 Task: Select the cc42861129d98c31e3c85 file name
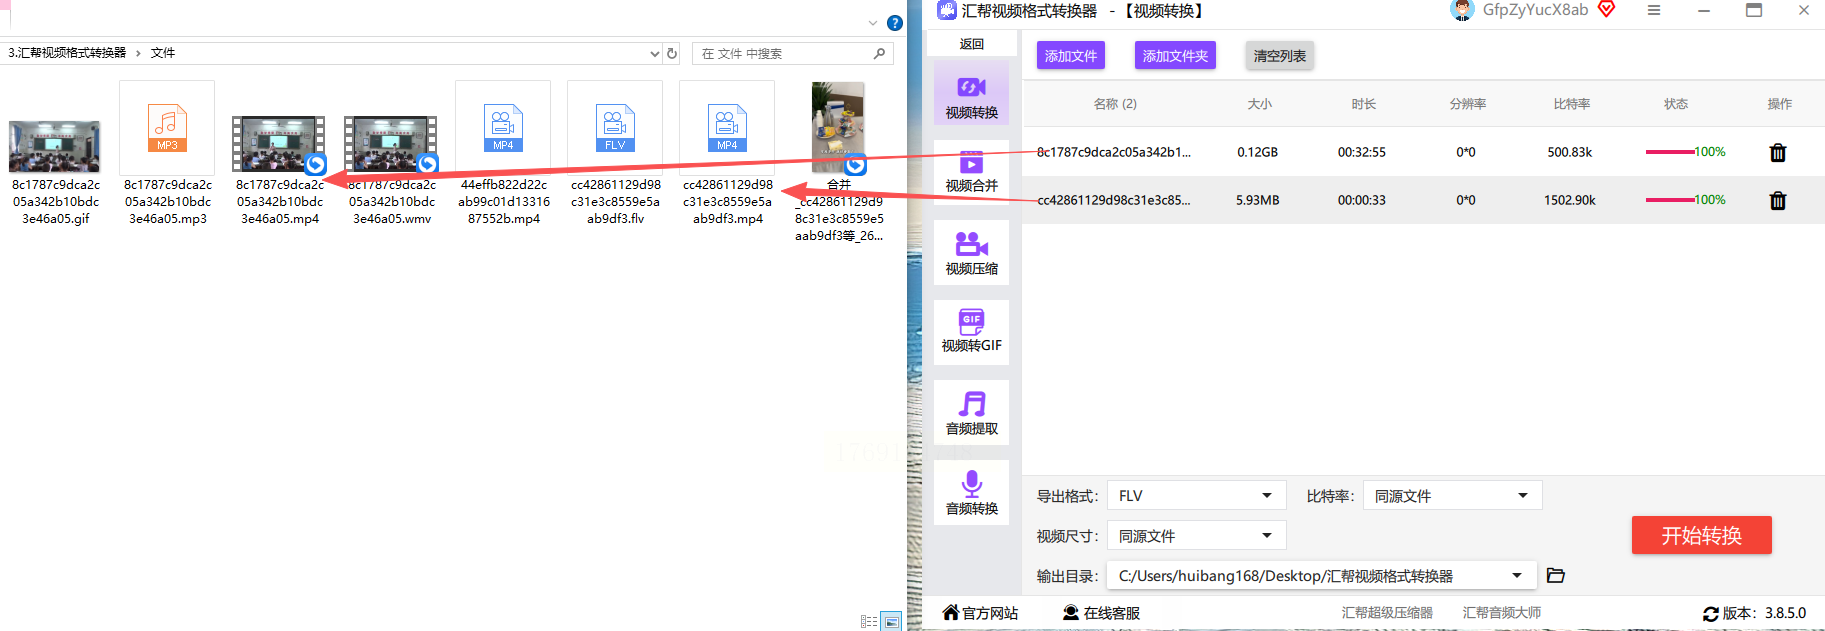coord(1113,200)
